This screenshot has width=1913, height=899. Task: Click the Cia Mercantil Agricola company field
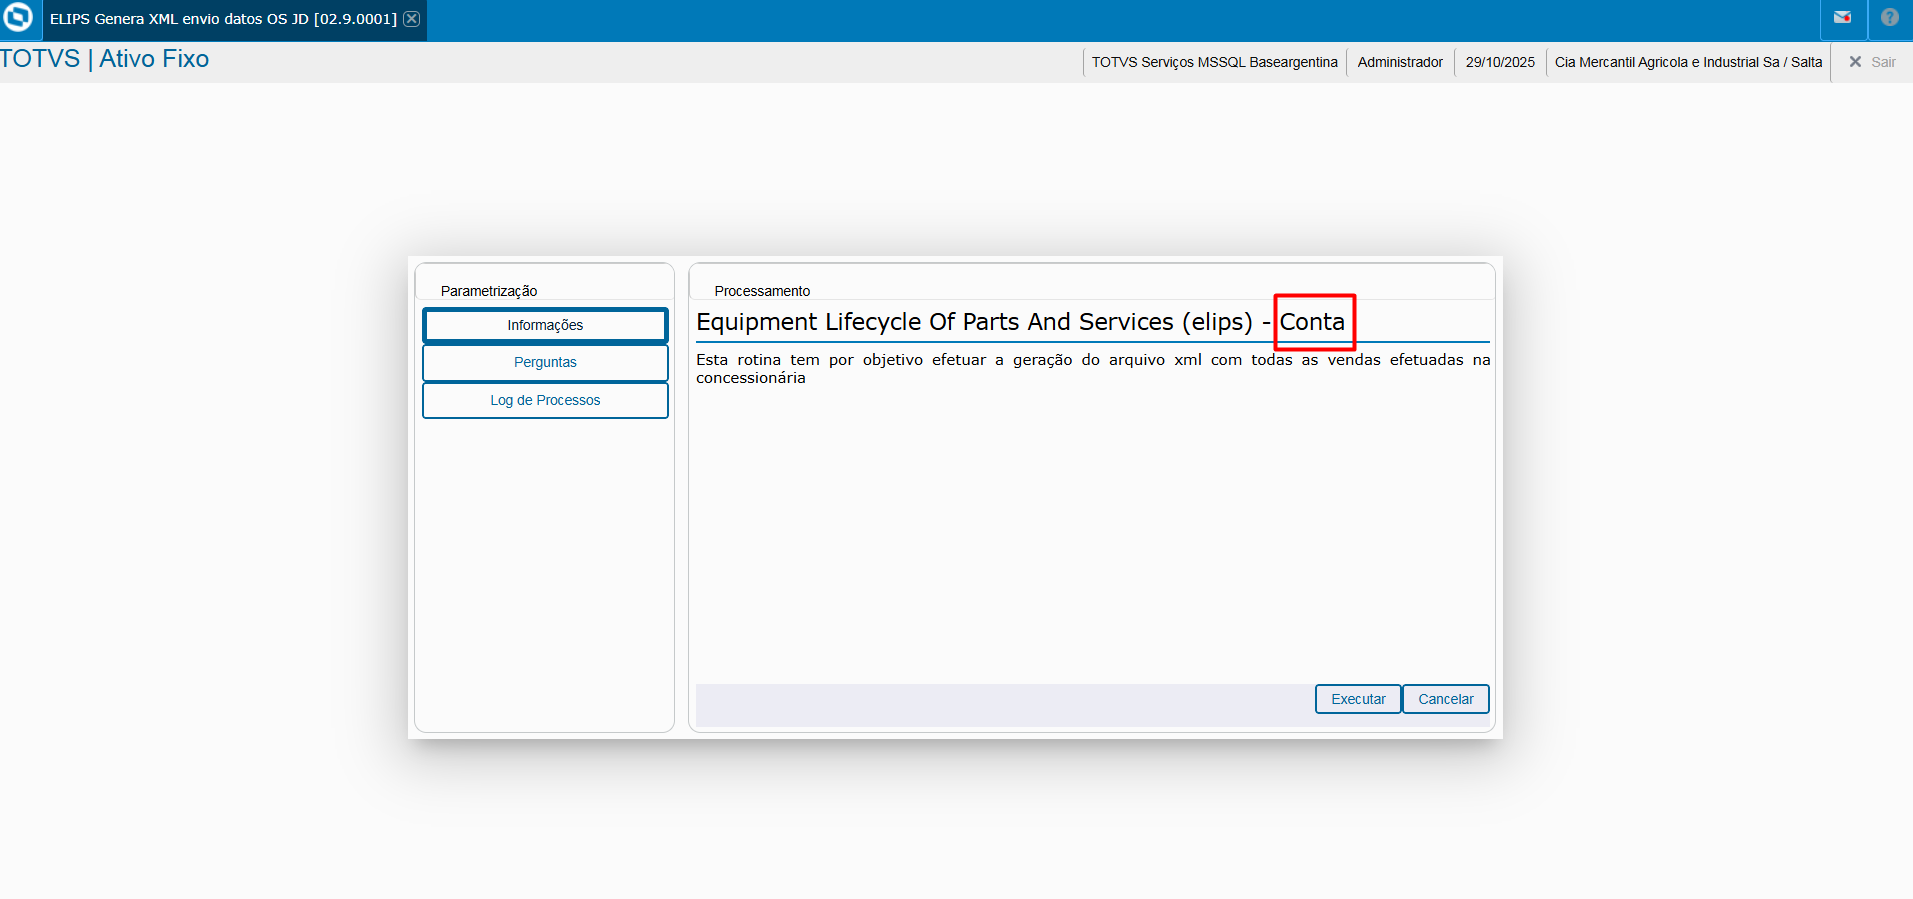point(1688,62)
